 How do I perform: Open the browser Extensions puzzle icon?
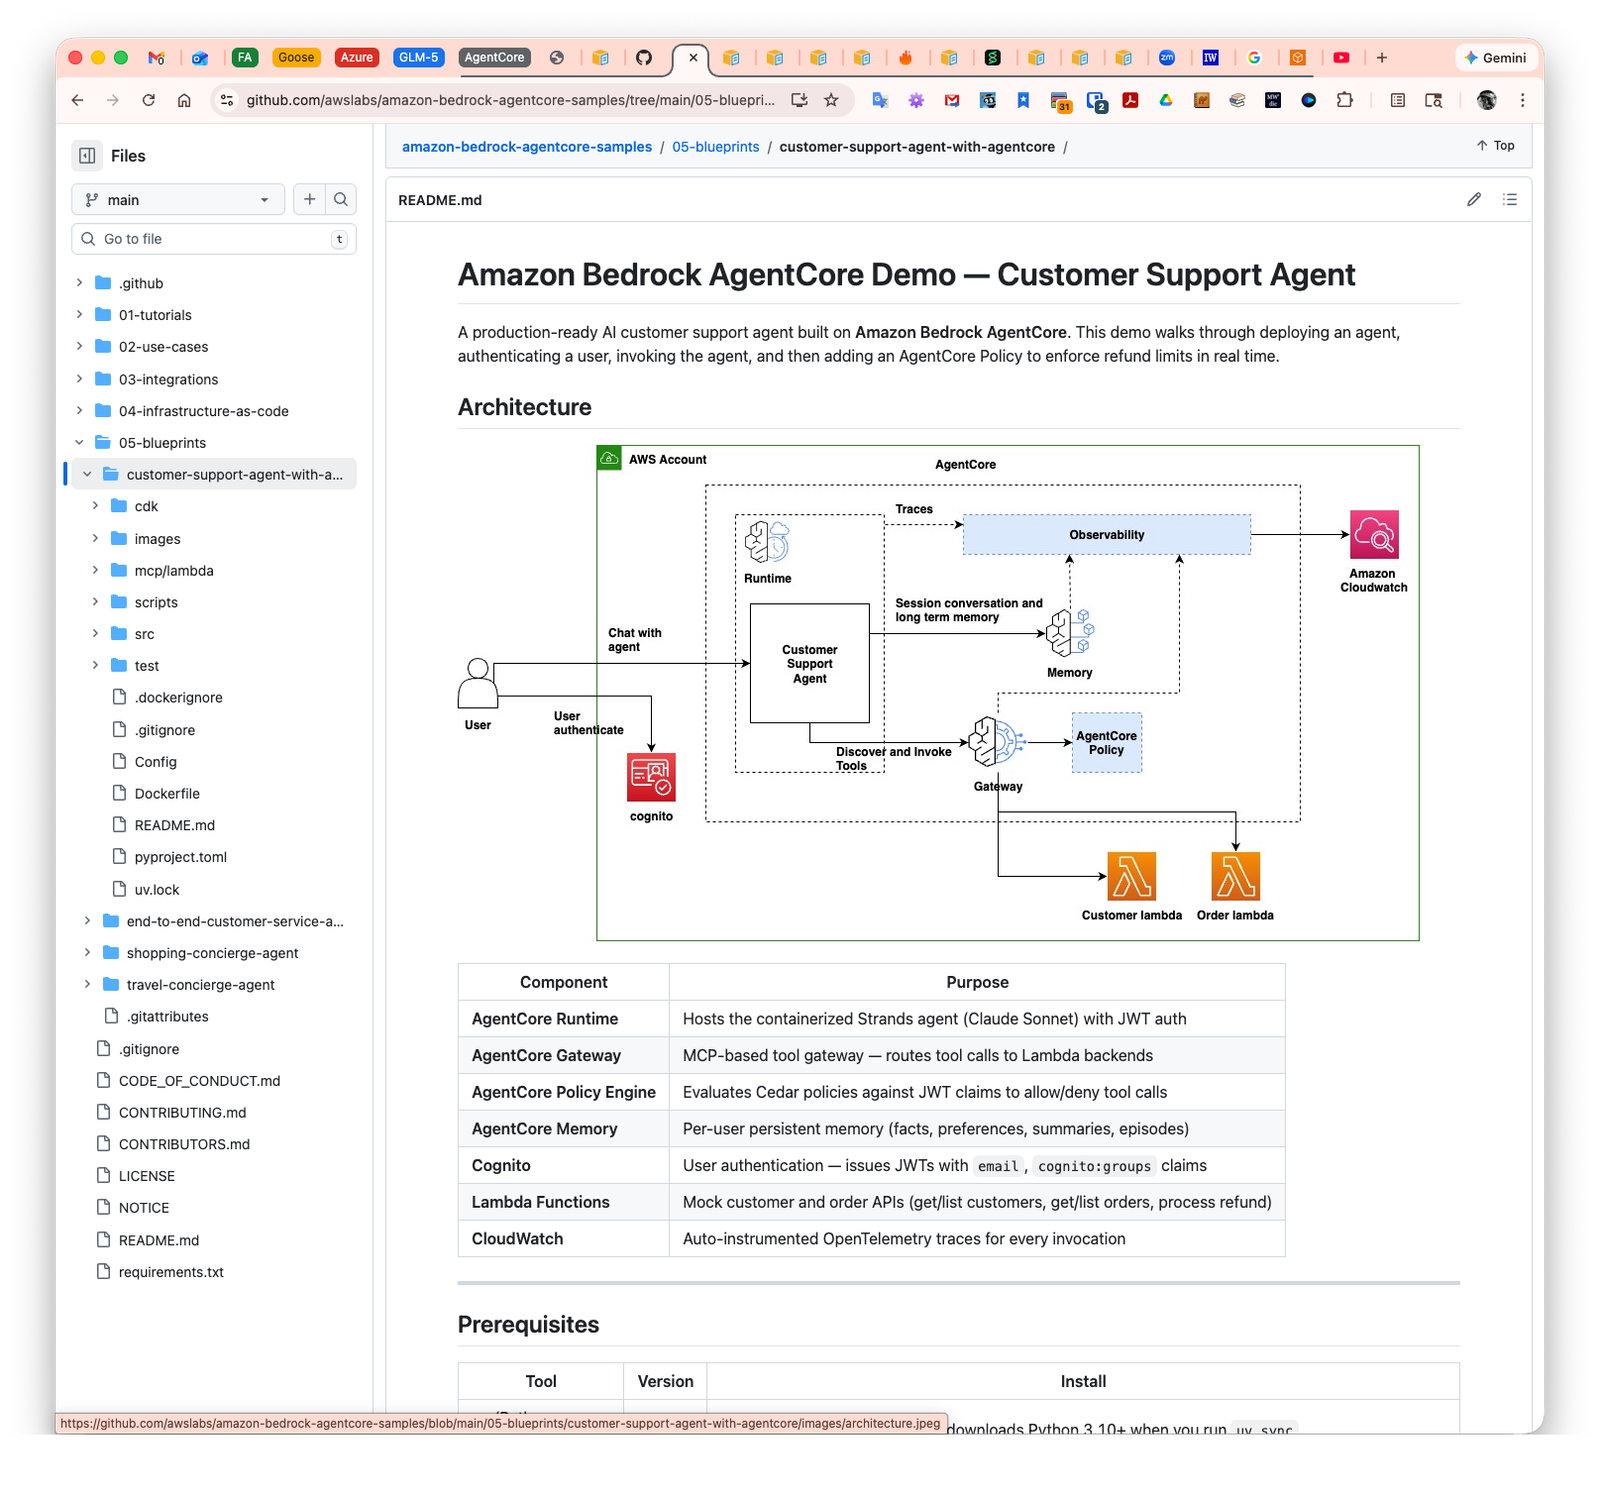tap(1345, 100)
